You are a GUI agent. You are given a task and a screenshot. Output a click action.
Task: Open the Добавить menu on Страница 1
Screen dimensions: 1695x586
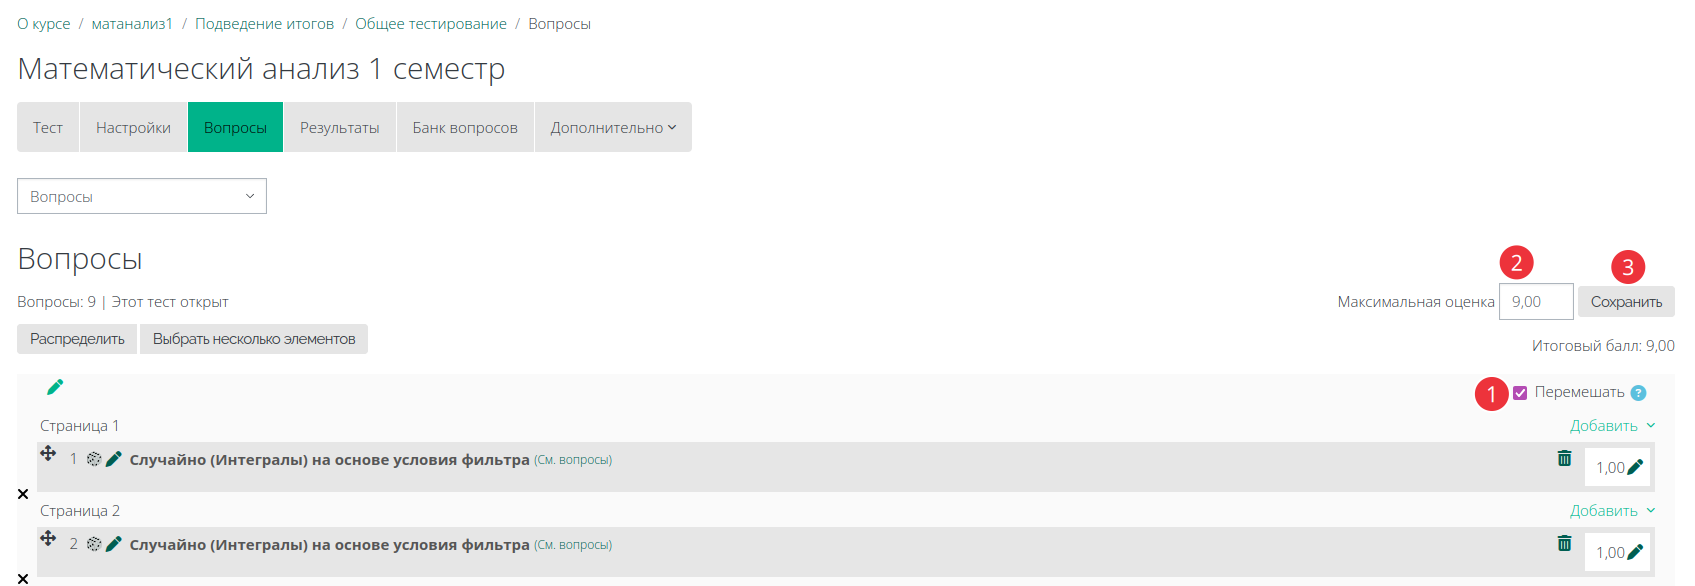coord(1612,426)
